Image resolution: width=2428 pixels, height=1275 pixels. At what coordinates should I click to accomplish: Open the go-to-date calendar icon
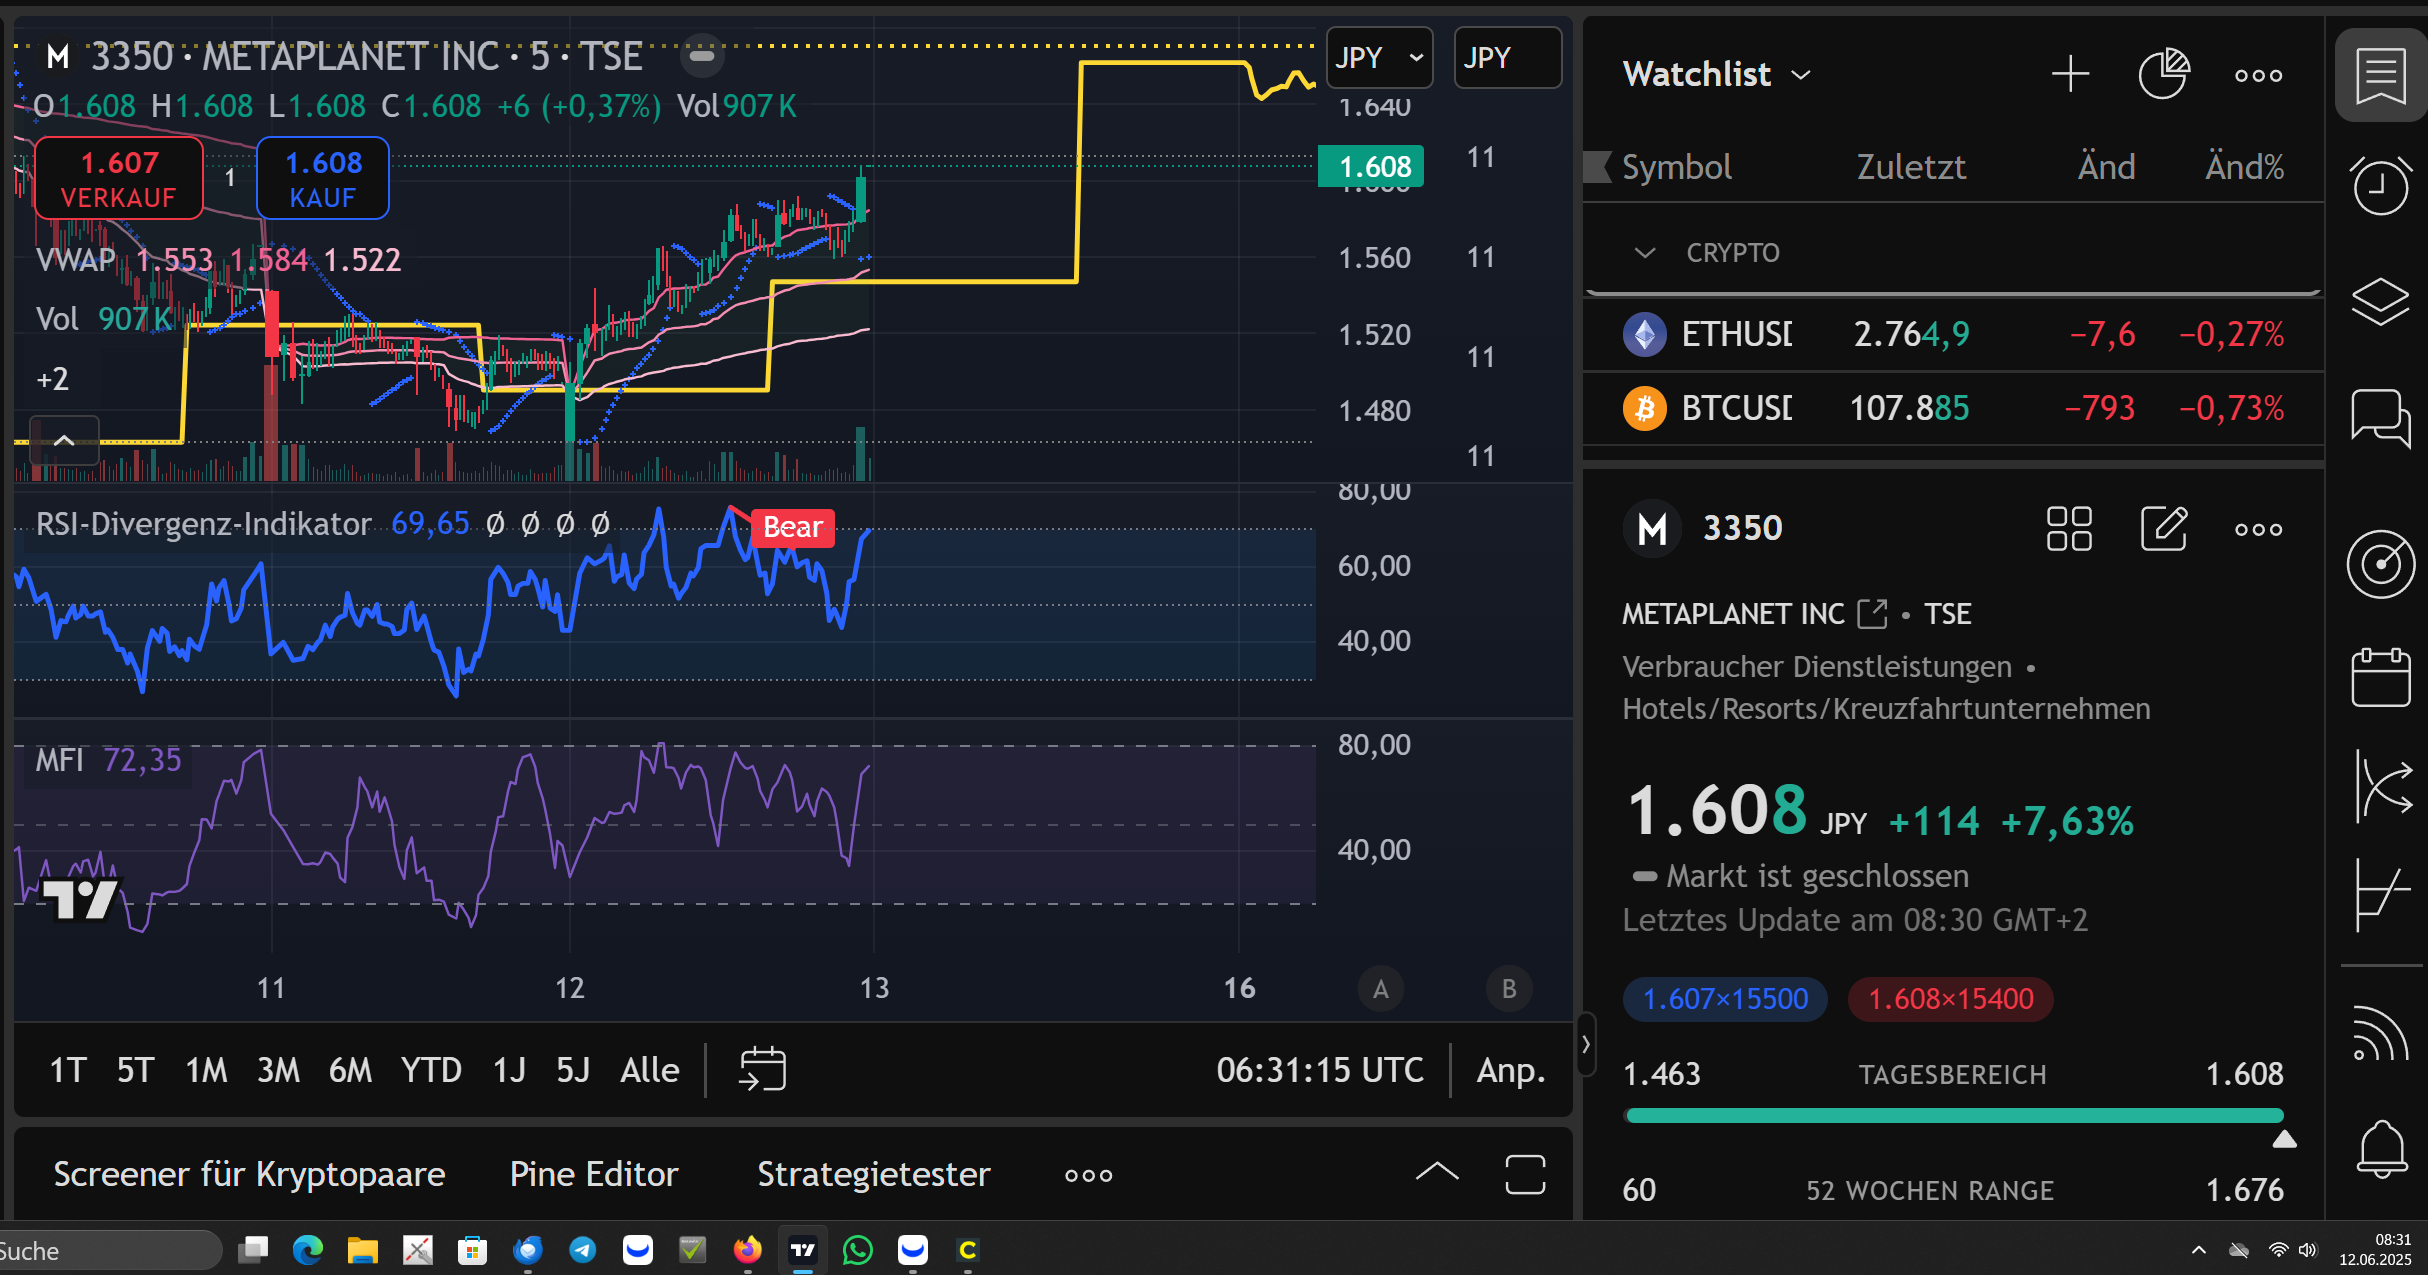pos(762,1069)
